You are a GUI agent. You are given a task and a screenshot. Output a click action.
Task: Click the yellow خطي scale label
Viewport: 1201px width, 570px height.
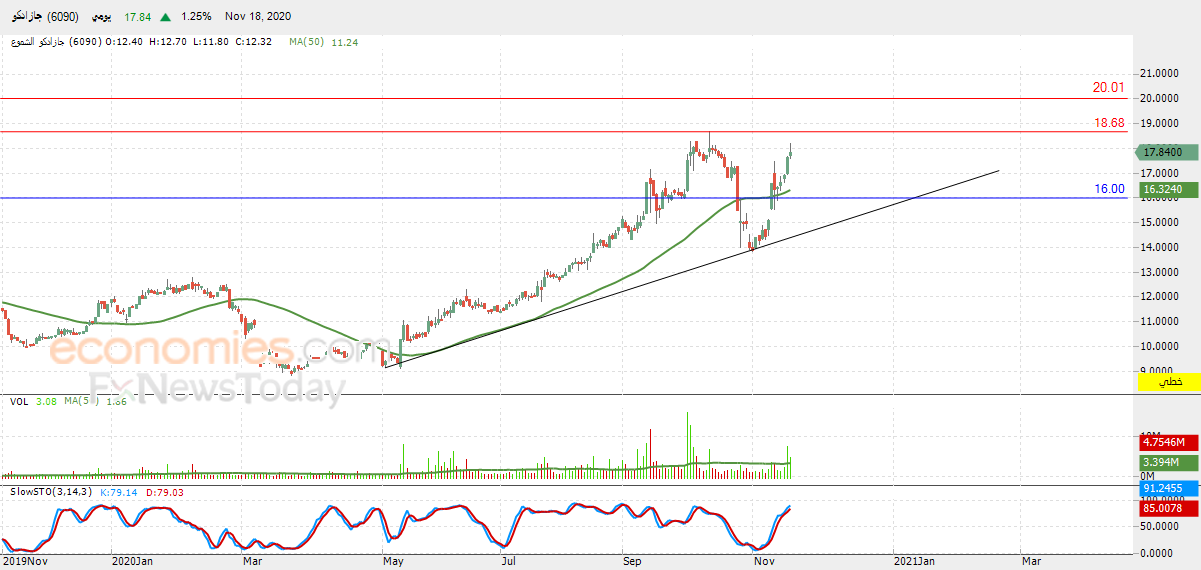(x=1167, y=382)
